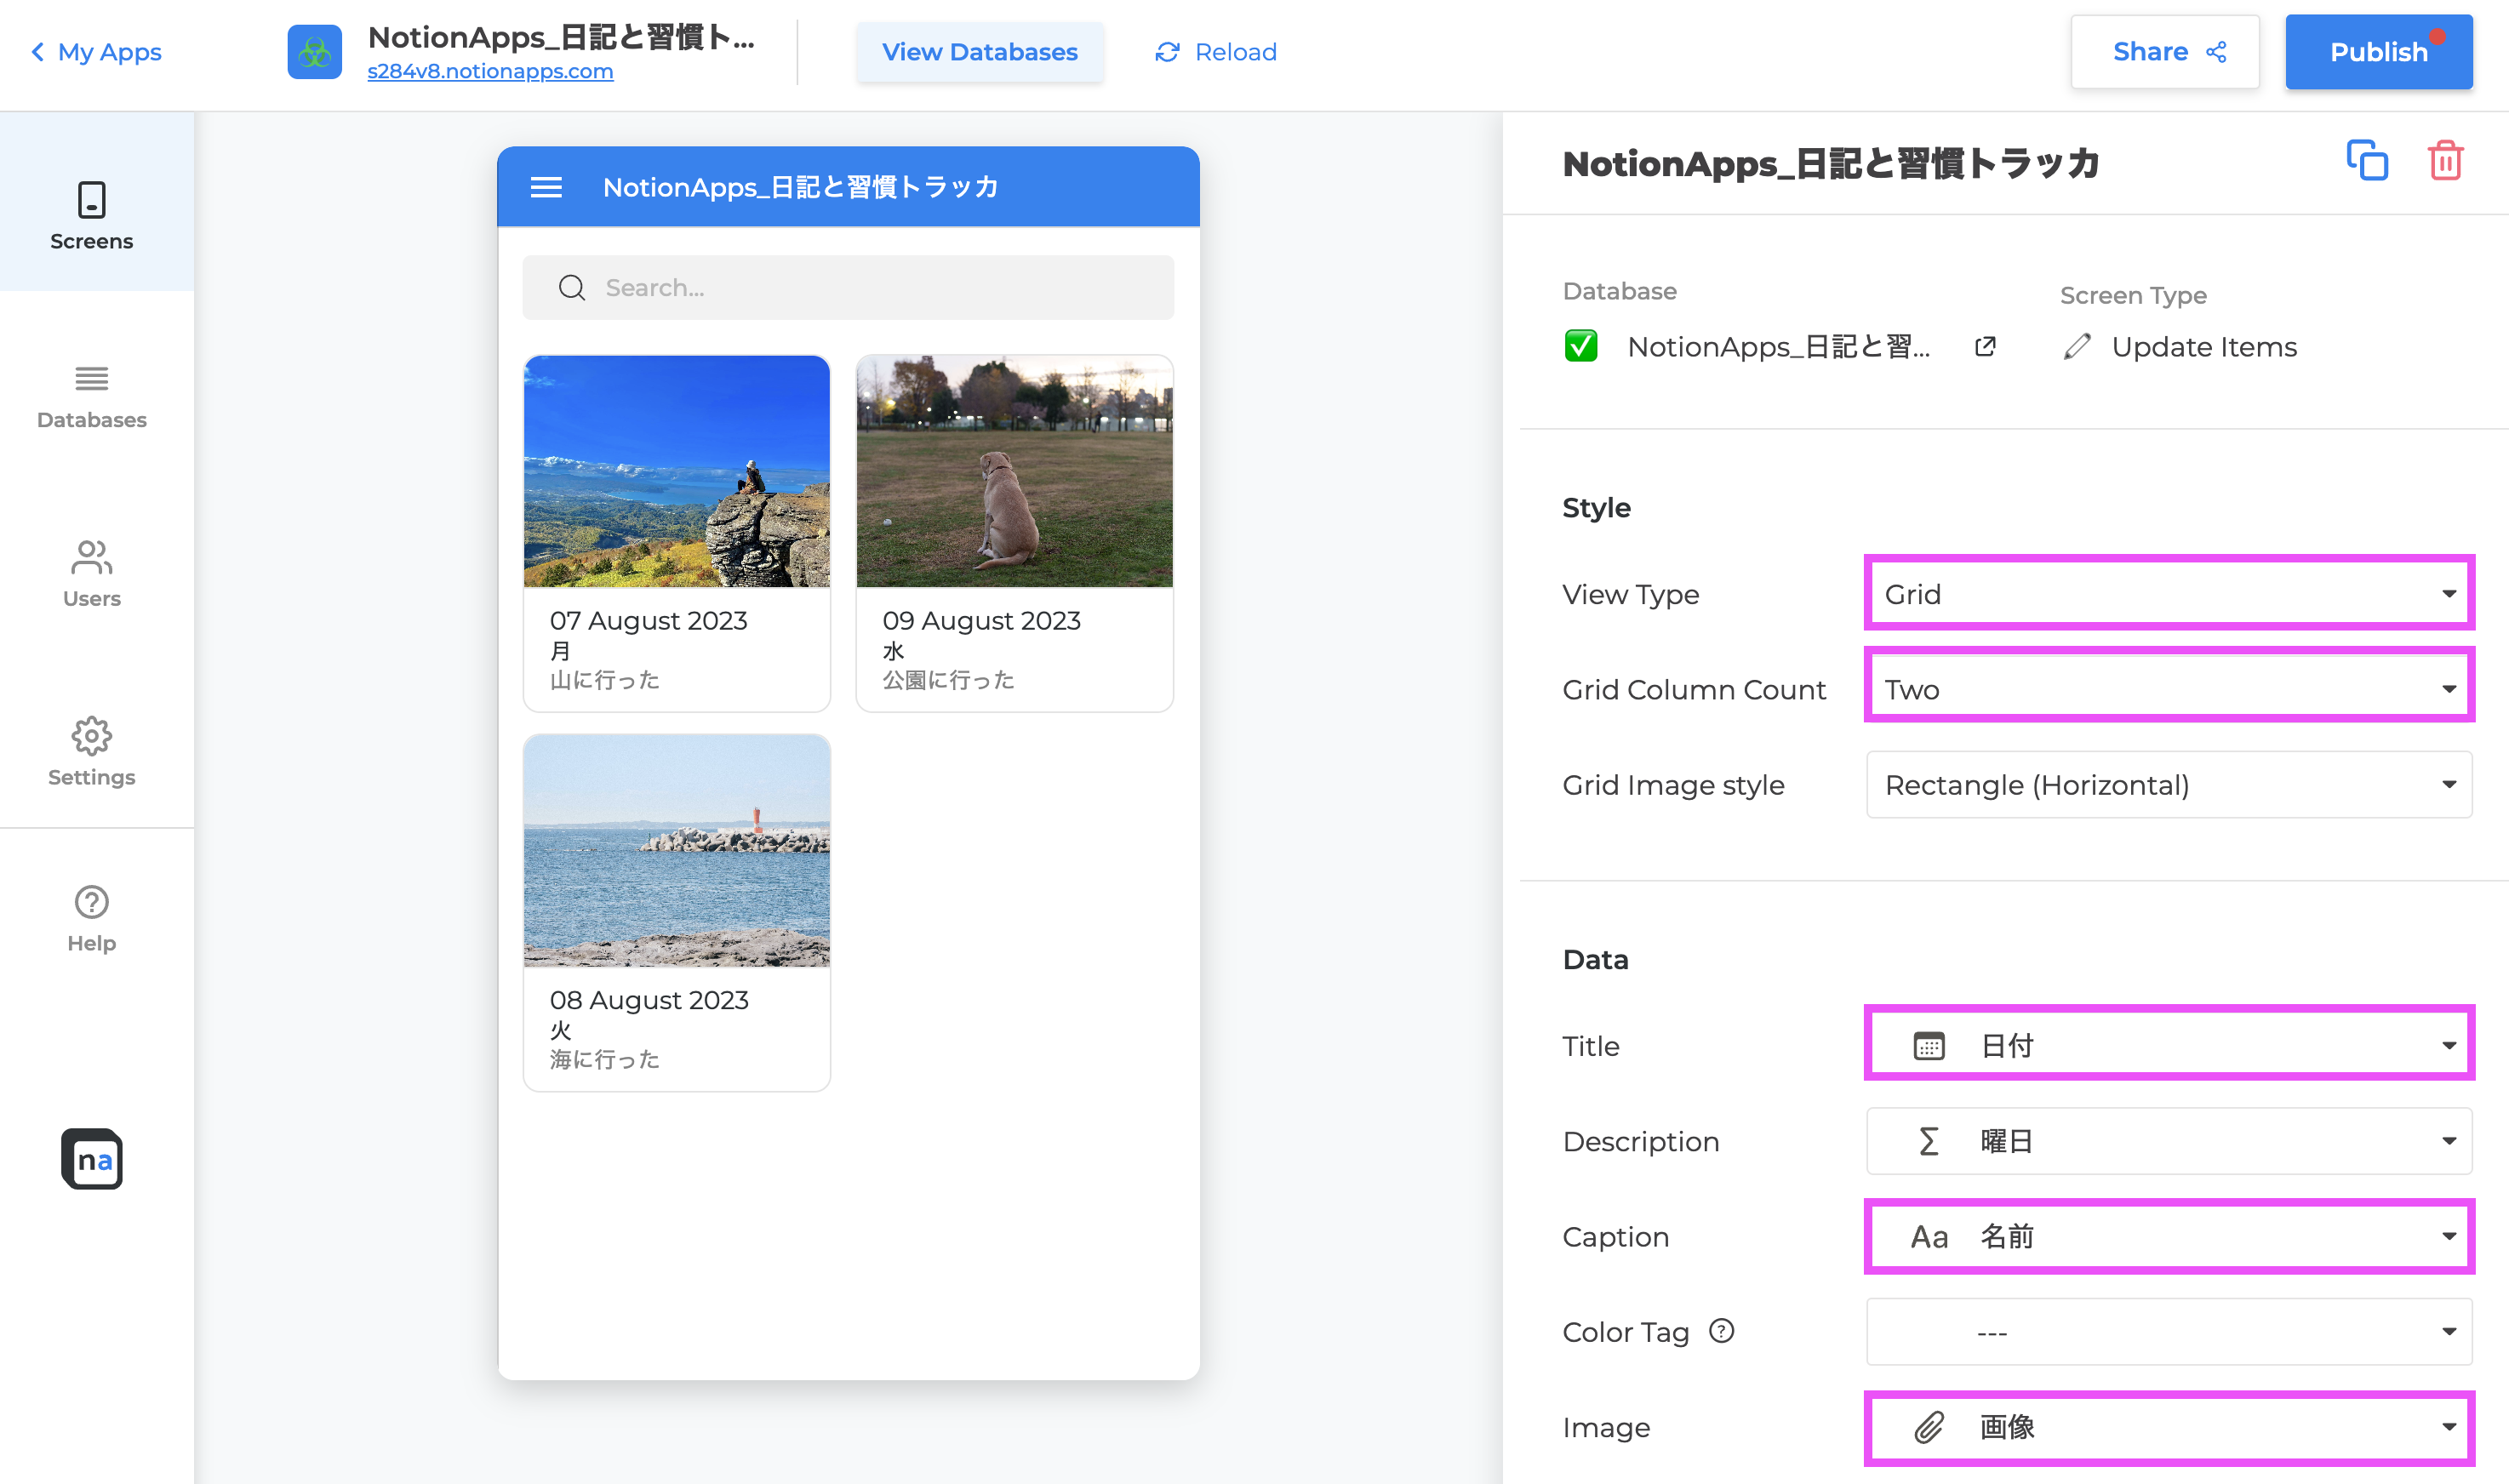The height and width of the screenshot is (1484, 2509).
Task: Click the green checkmark database icon
Action: pos(1581,346)
